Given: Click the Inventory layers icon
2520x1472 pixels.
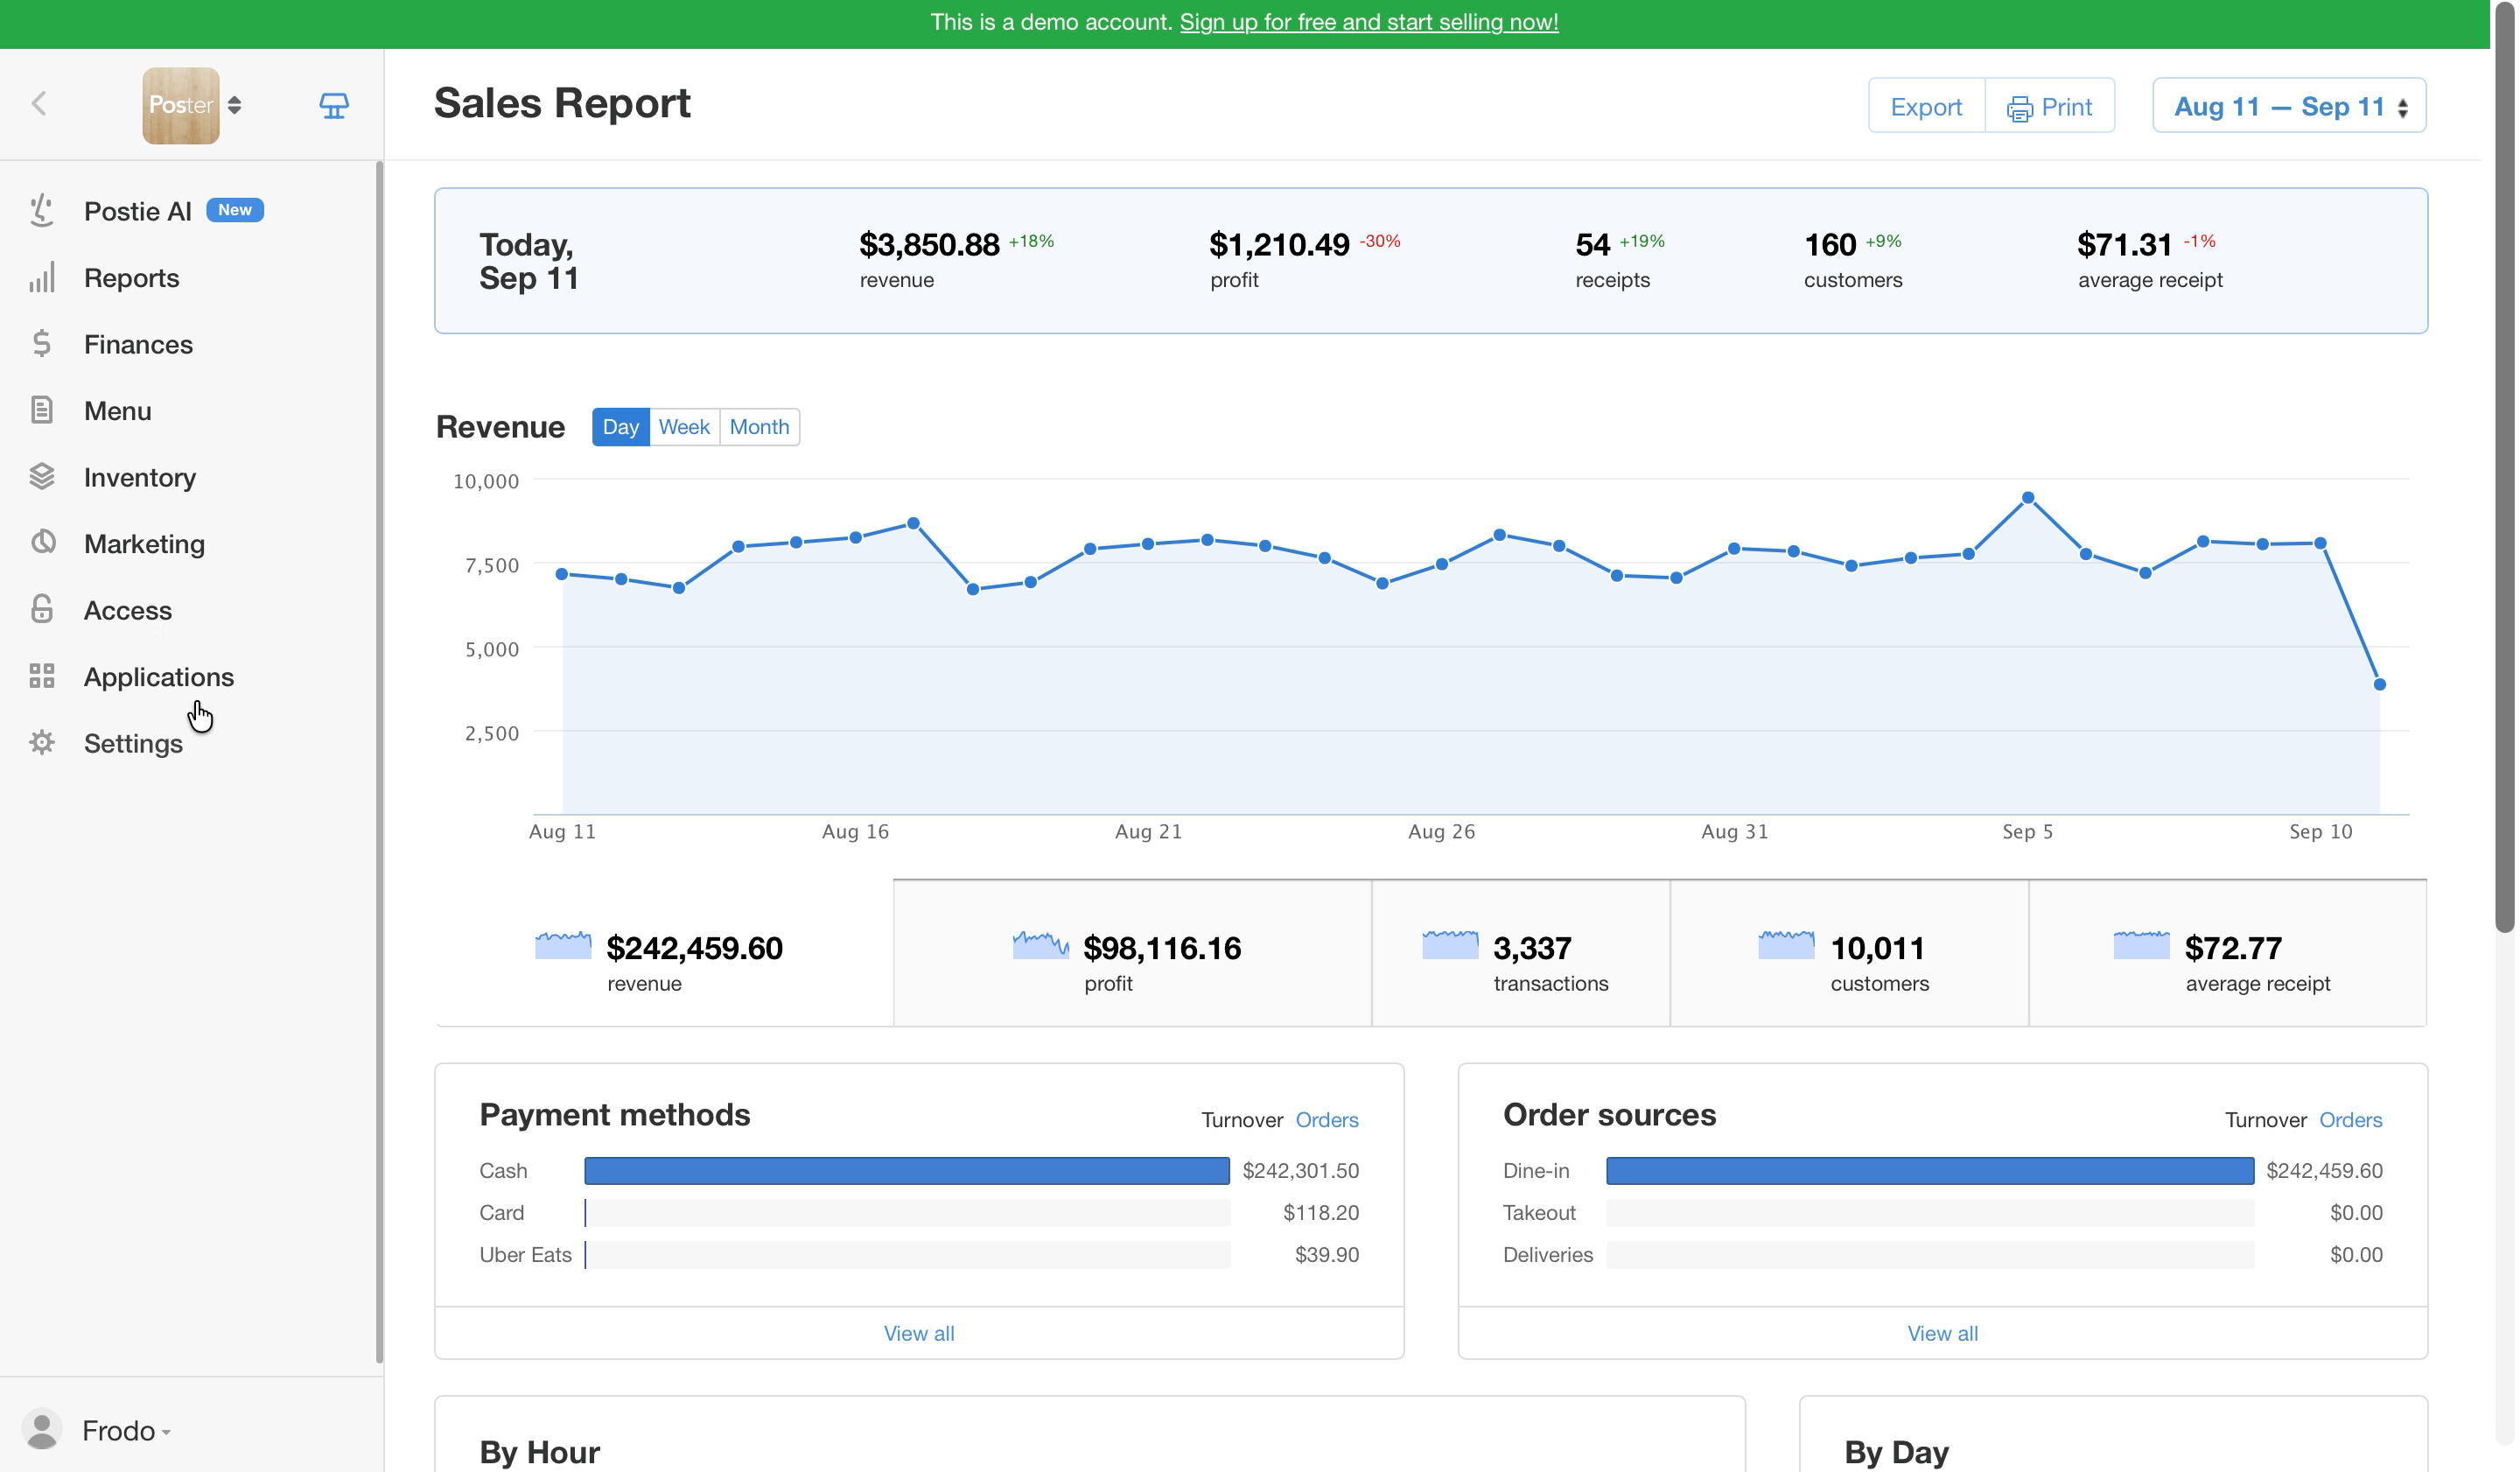Looking at the screenshot, I should pyautogui.click(x=42, y=477).
